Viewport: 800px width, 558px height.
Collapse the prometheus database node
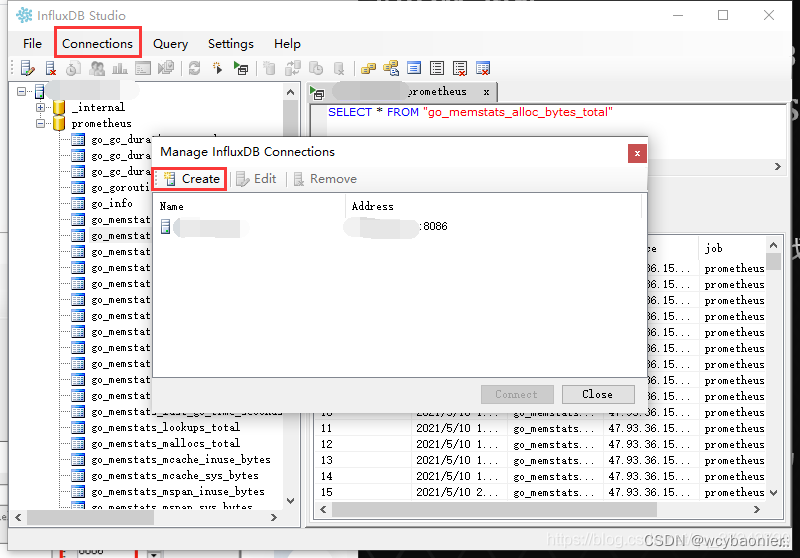click(x=40, y=123)
